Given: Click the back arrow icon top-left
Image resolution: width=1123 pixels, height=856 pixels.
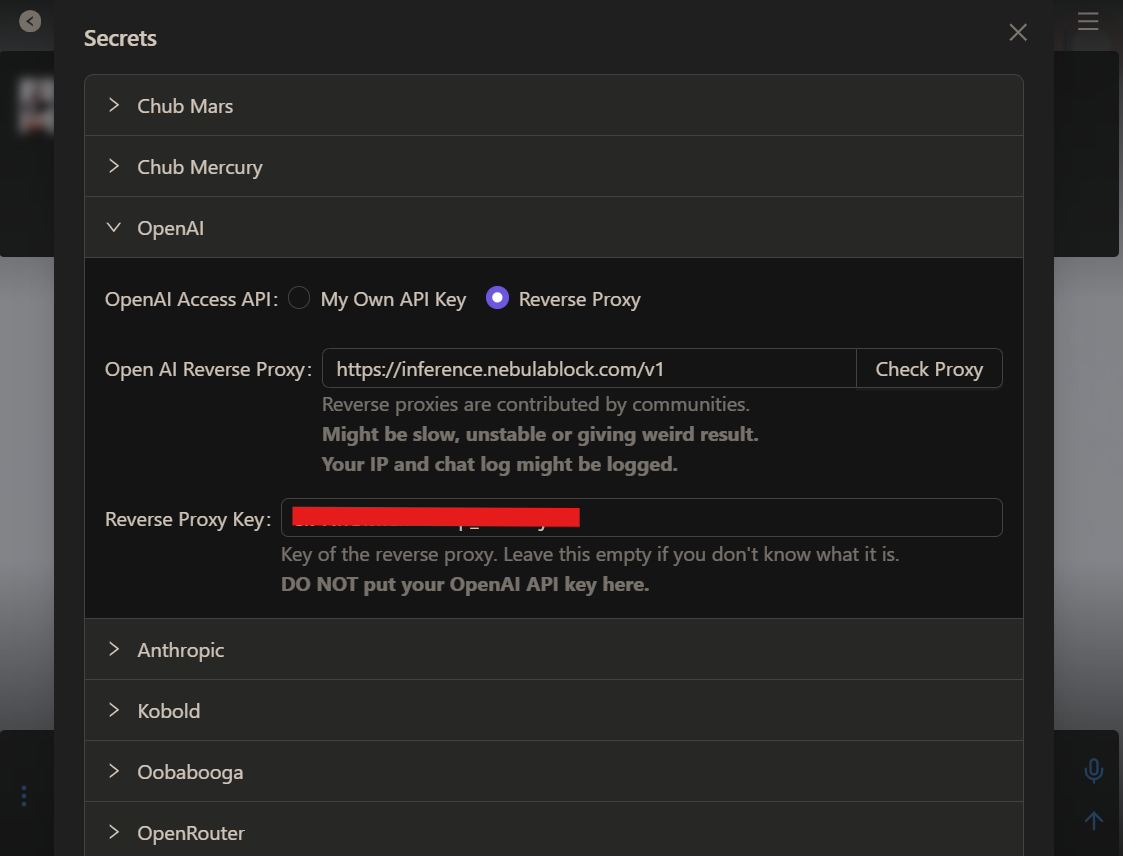Looking at the screenshot, I should pos(30,20).
